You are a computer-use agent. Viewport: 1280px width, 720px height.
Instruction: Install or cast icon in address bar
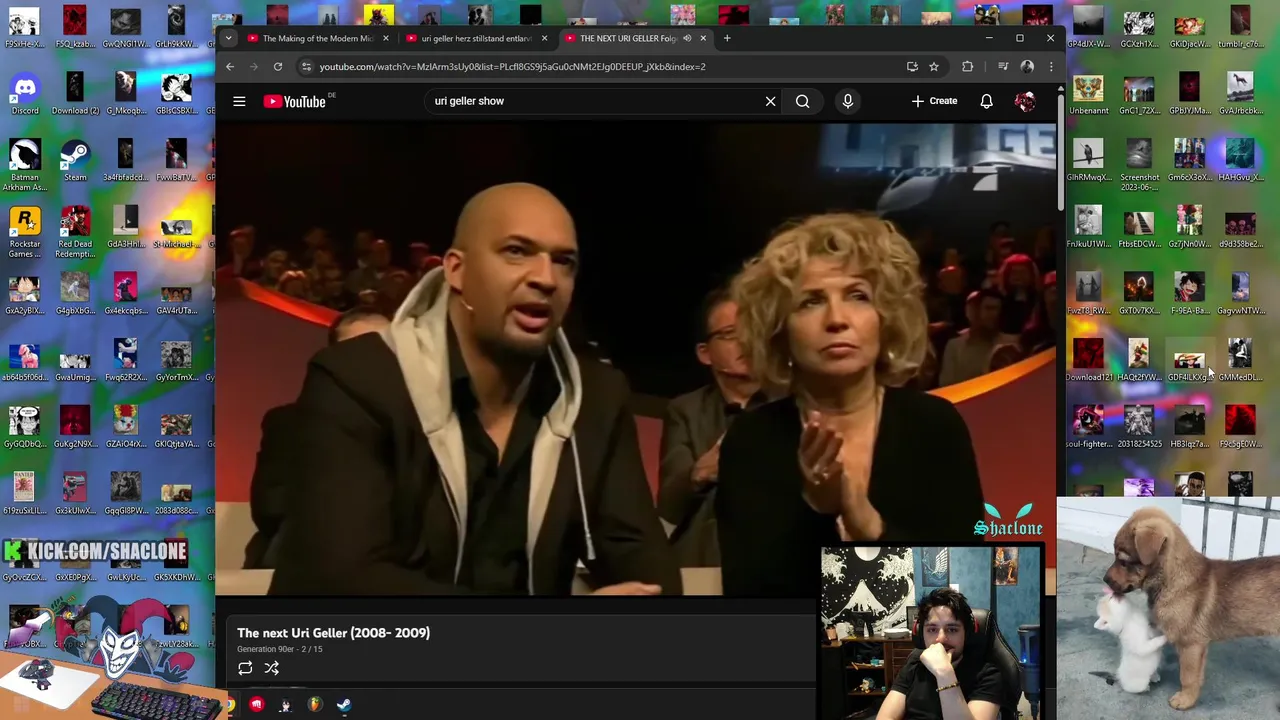[x=912, y=67]
